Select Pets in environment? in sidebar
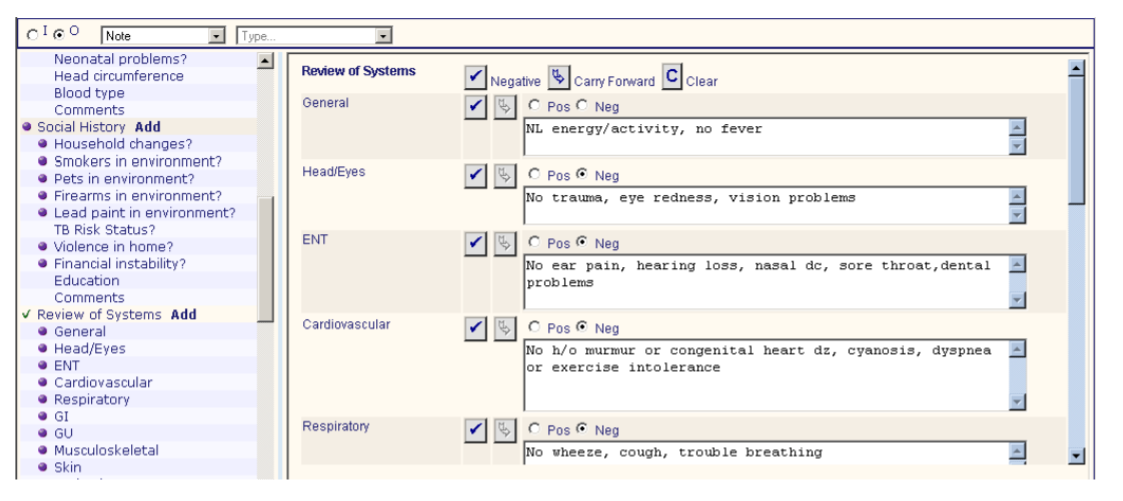 (x=123, y=178)
